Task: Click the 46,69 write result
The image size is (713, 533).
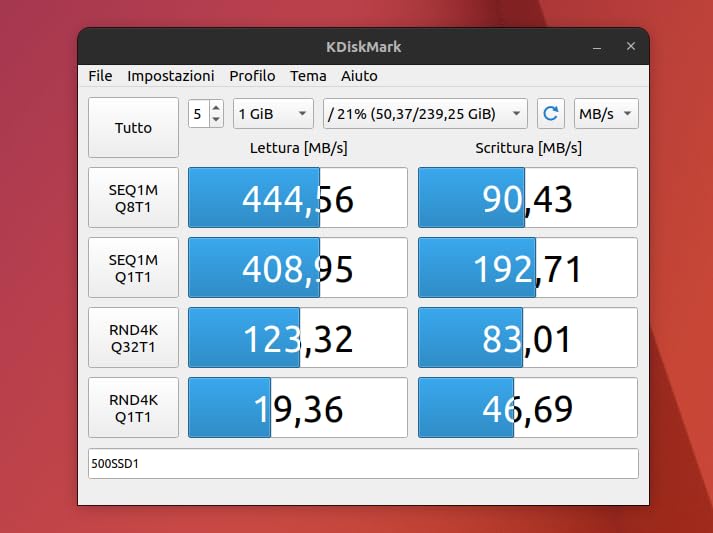Action: (x=528, y=408)
